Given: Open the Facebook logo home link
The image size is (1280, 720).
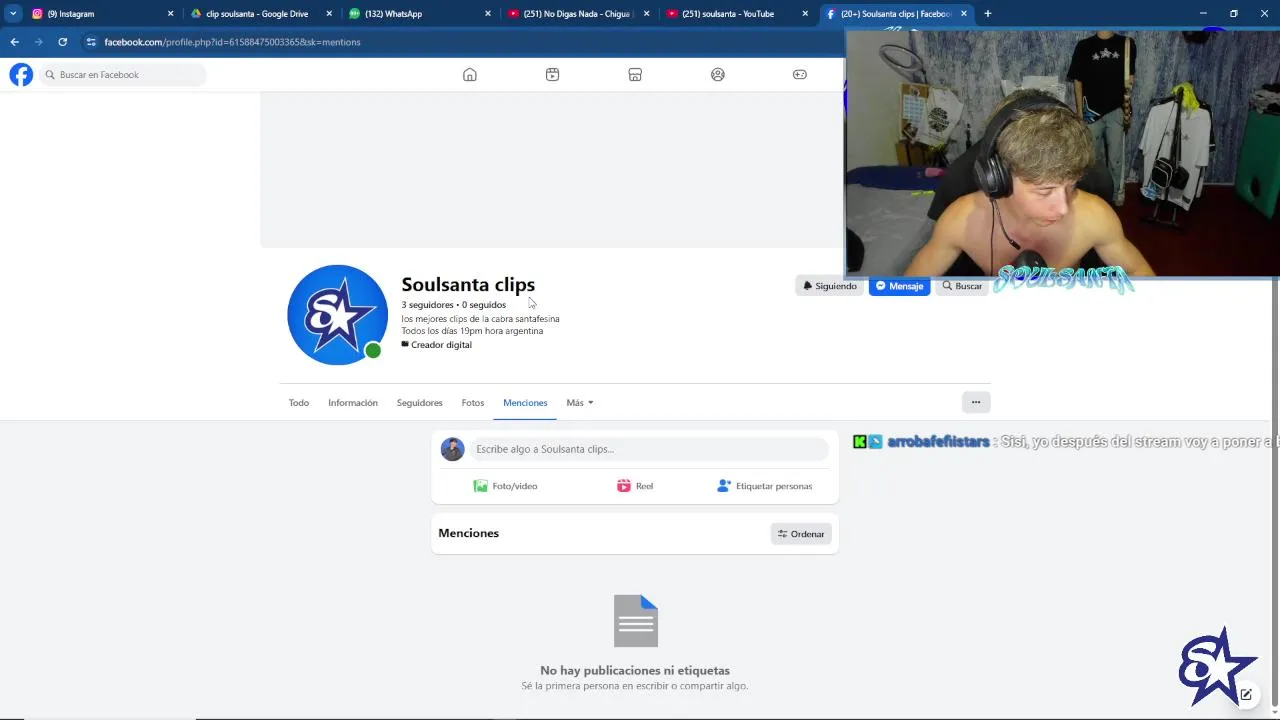Looking at the screenshot, I should pyautogui.click(x=21, y=75).
